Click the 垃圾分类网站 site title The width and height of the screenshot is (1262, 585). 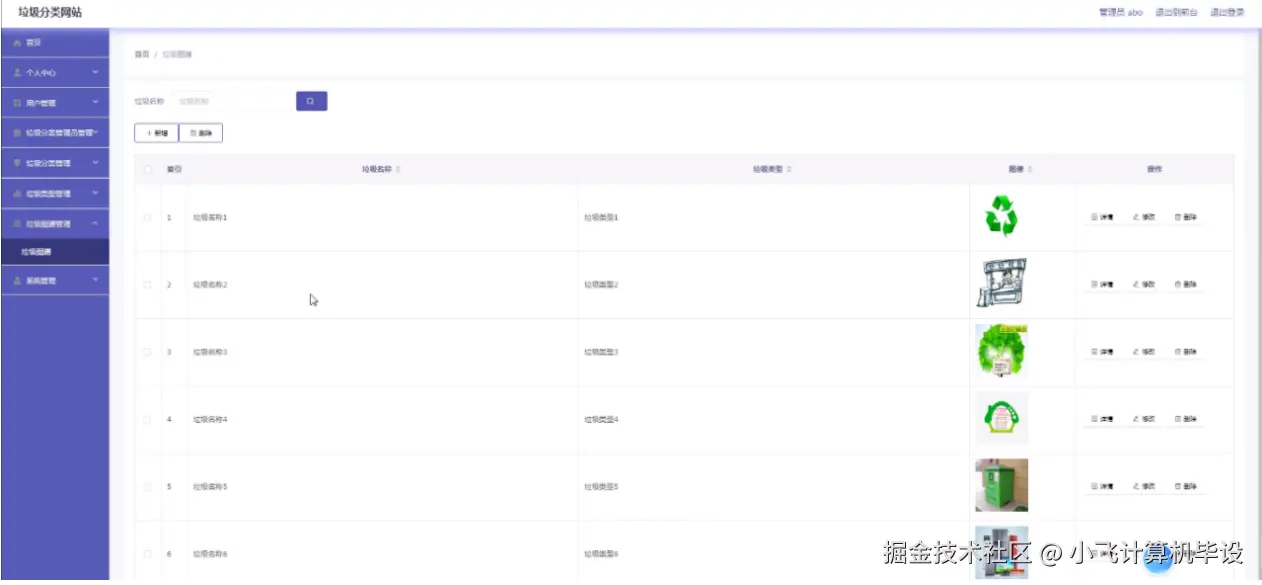(x=49, y=12)
